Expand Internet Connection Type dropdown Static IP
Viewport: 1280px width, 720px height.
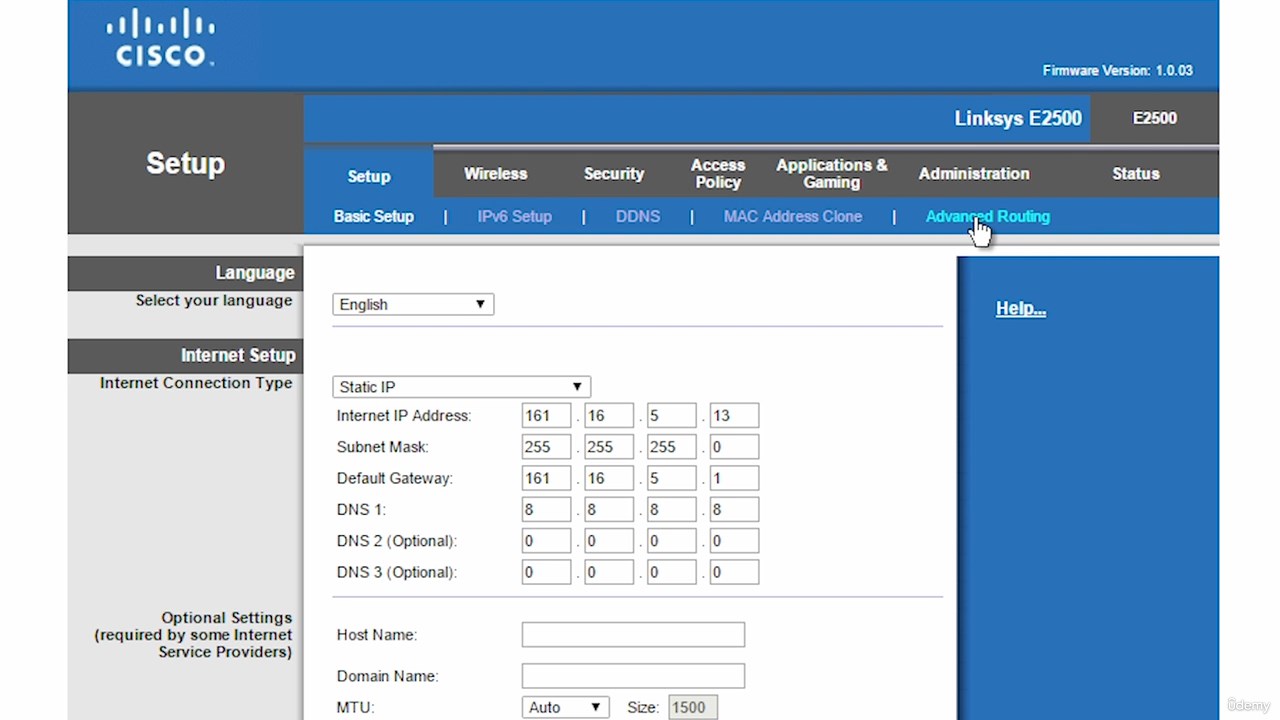[x=461, y=387]
